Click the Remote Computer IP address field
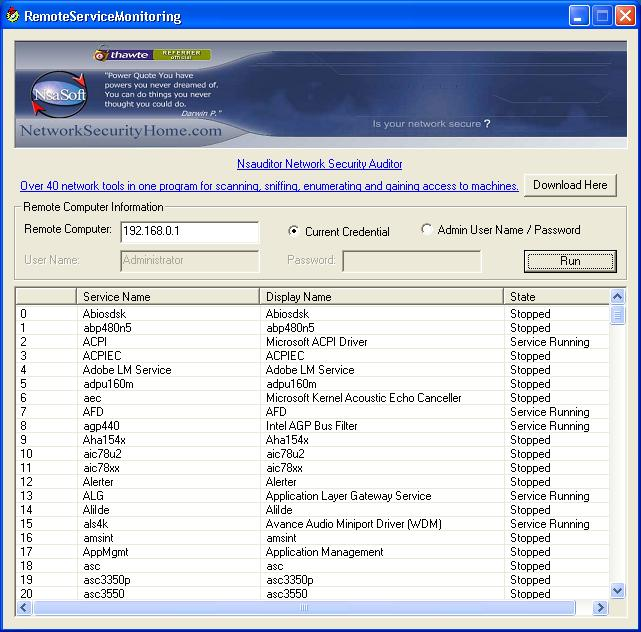Viewport: 641px width, 632px height. [189, 232]
